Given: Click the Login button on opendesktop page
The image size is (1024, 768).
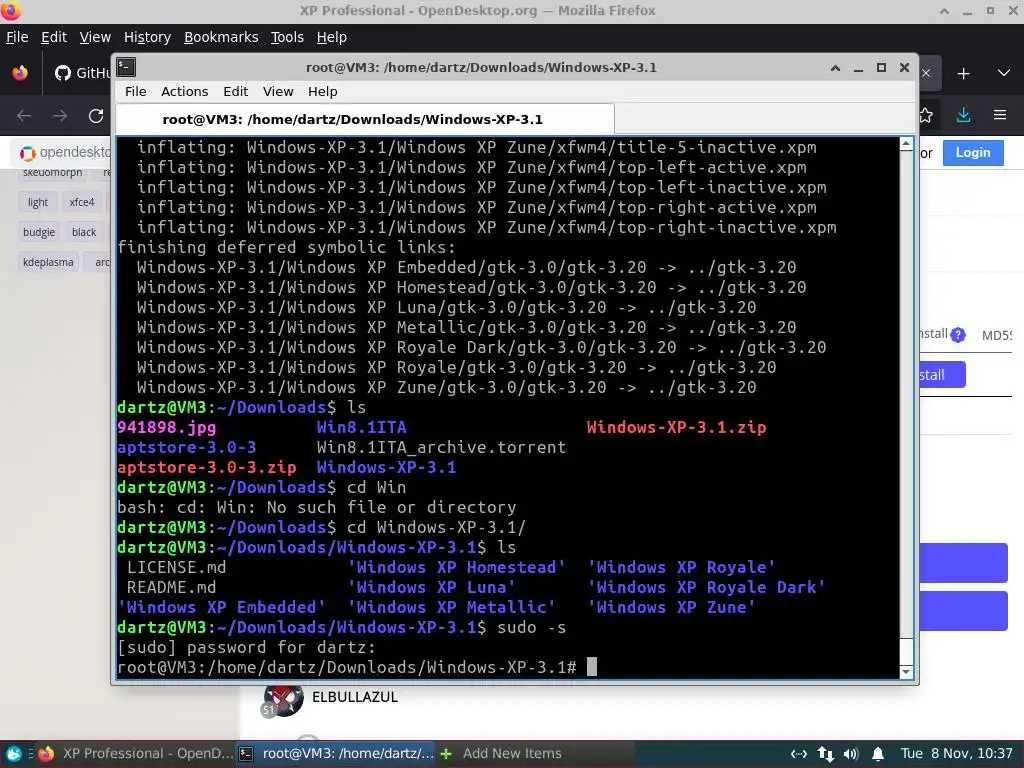Looking at the screenshot, I should pos(973,153).
